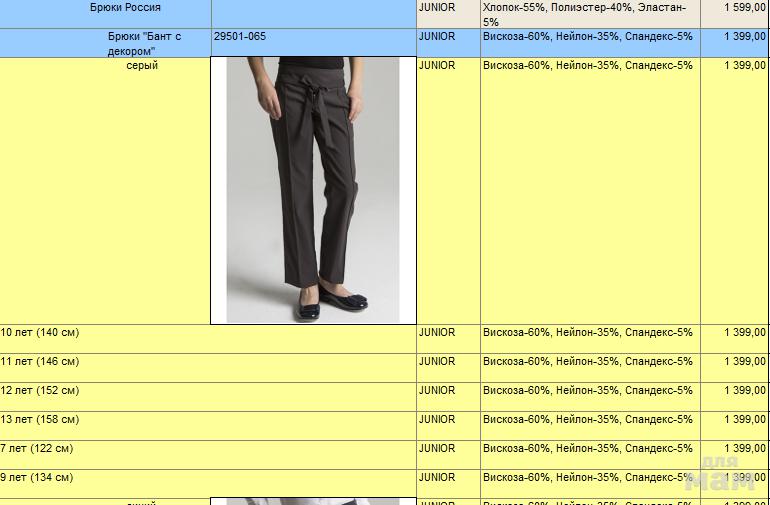Select the 7 лет (122 см) size cell

(37, 449)
